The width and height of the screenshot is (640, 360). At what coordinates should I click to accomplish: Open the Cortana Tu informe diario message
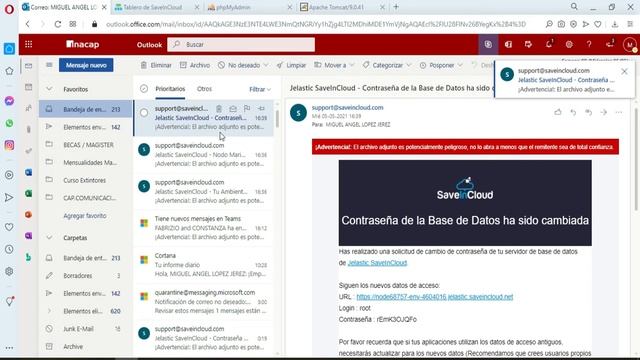pyautogui.click(x=204, y=264)
